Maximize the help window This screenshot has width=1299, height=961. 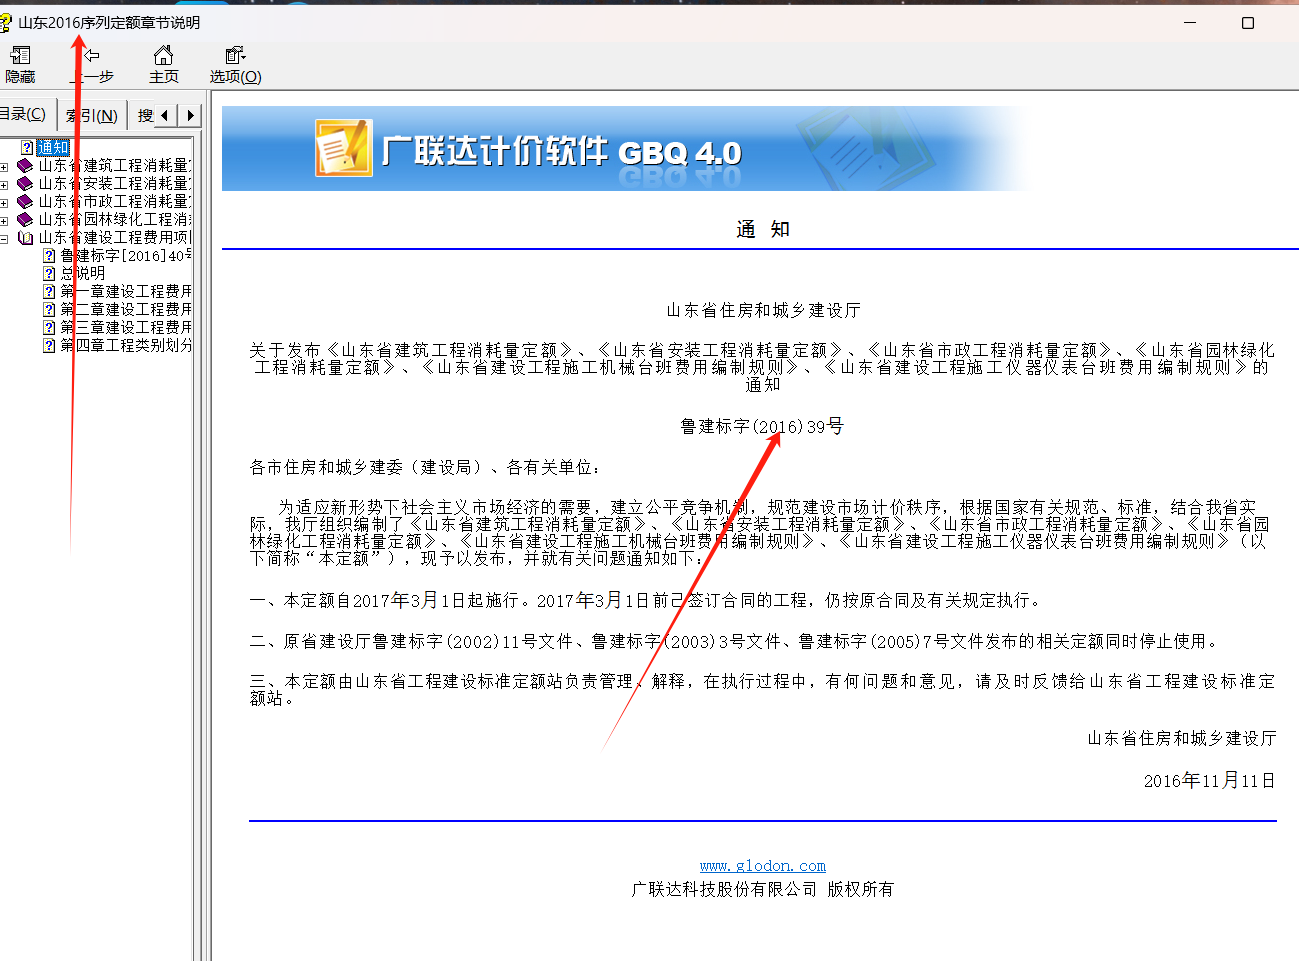(1248, 23)
